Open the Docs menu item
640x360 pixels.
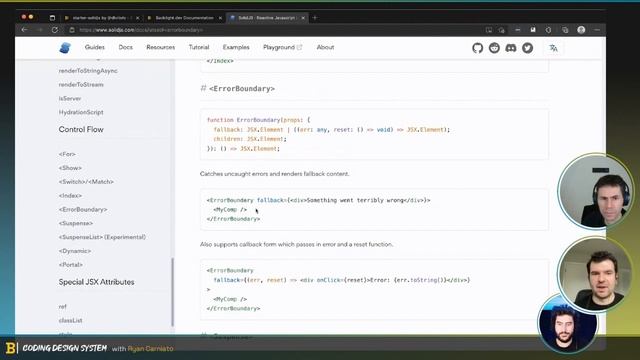tap(126, 47)
